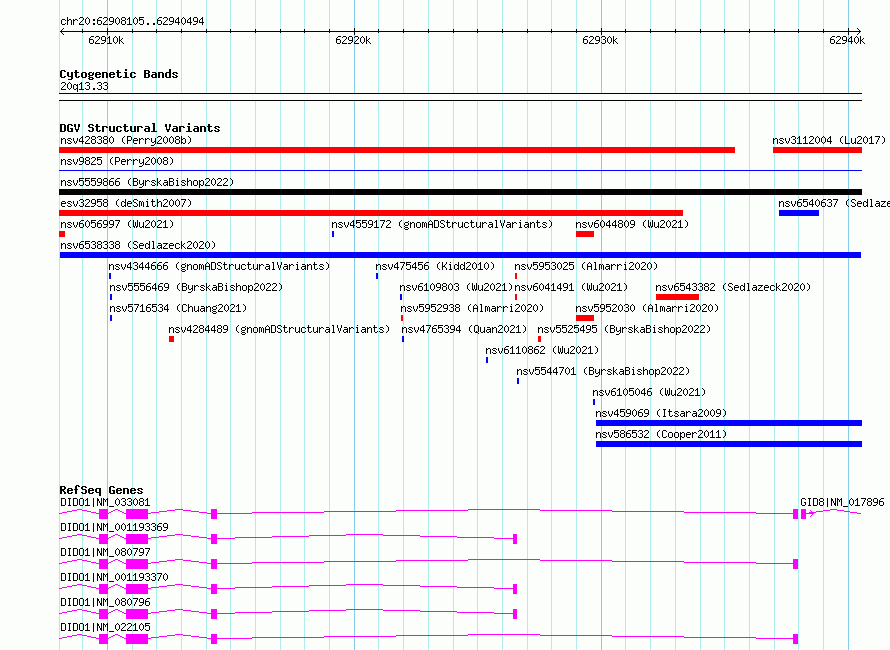Open the nsv475456 (Kidd2010) variant

coord(435,266)
